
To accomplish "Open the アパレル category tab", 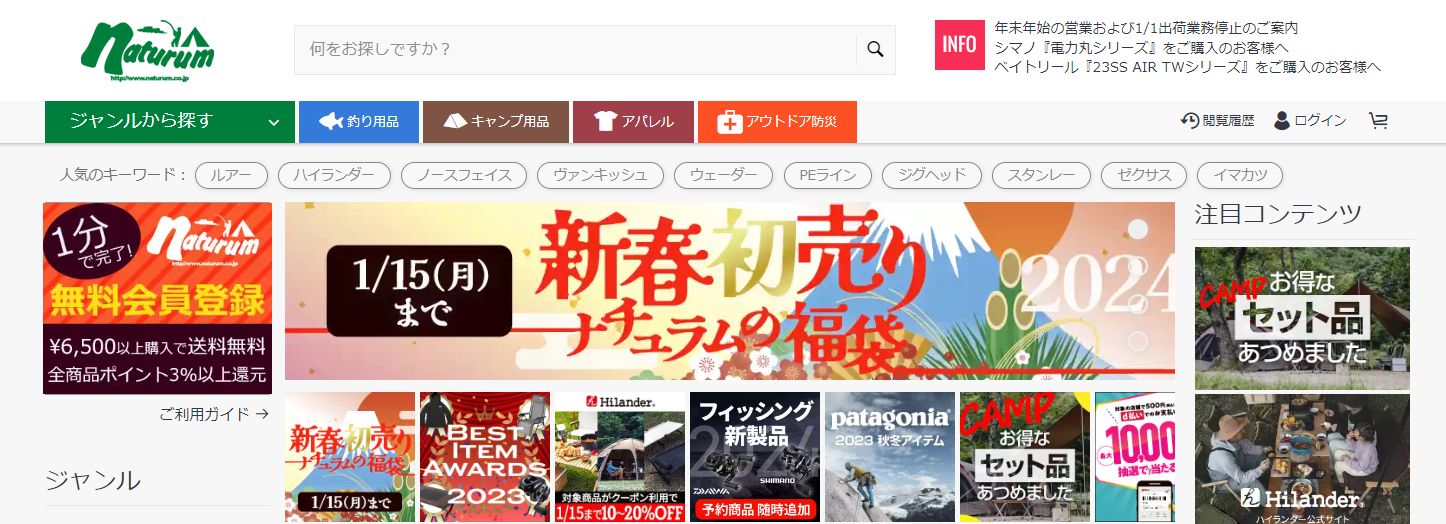I will click(x=633, y=122).
